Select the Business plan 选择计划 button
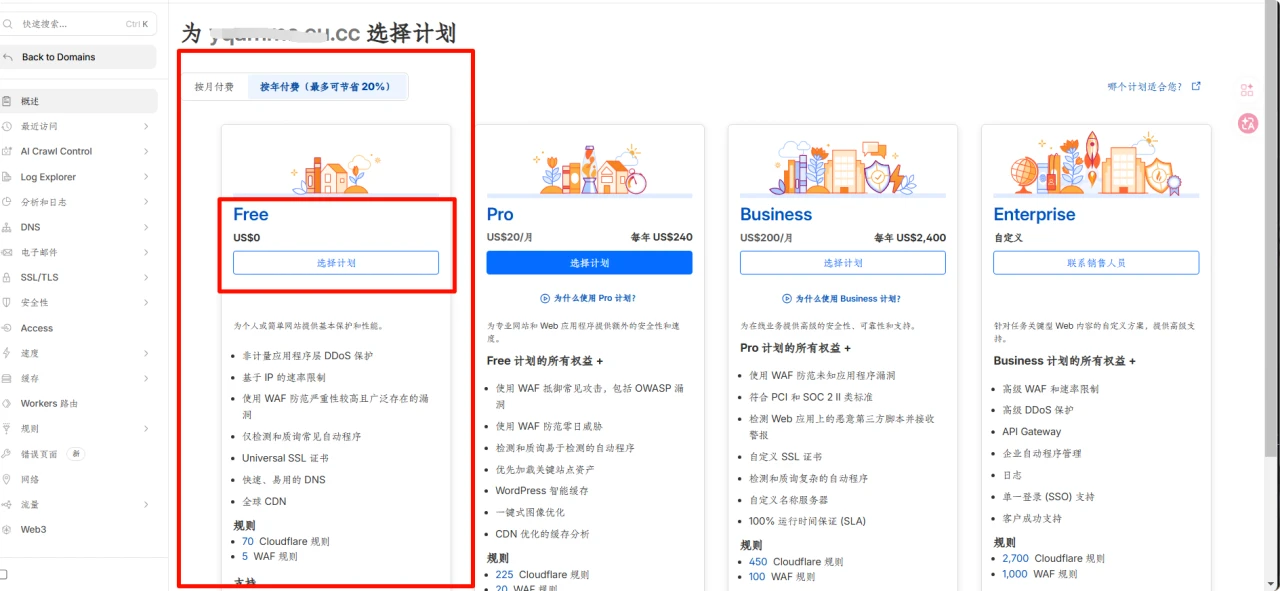Screen dimensions: 1280x591 click(x=843, y=263)
